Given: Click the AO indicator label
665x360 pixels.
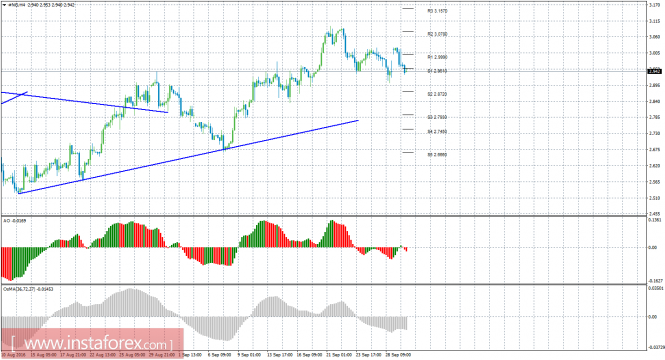Looking at the screenshot, I should pos(14,220).
